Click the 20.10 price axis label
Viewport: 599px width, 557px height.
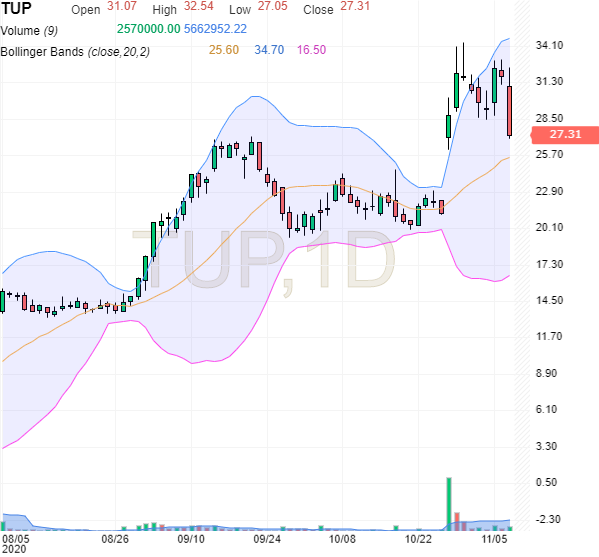(549, 227)
